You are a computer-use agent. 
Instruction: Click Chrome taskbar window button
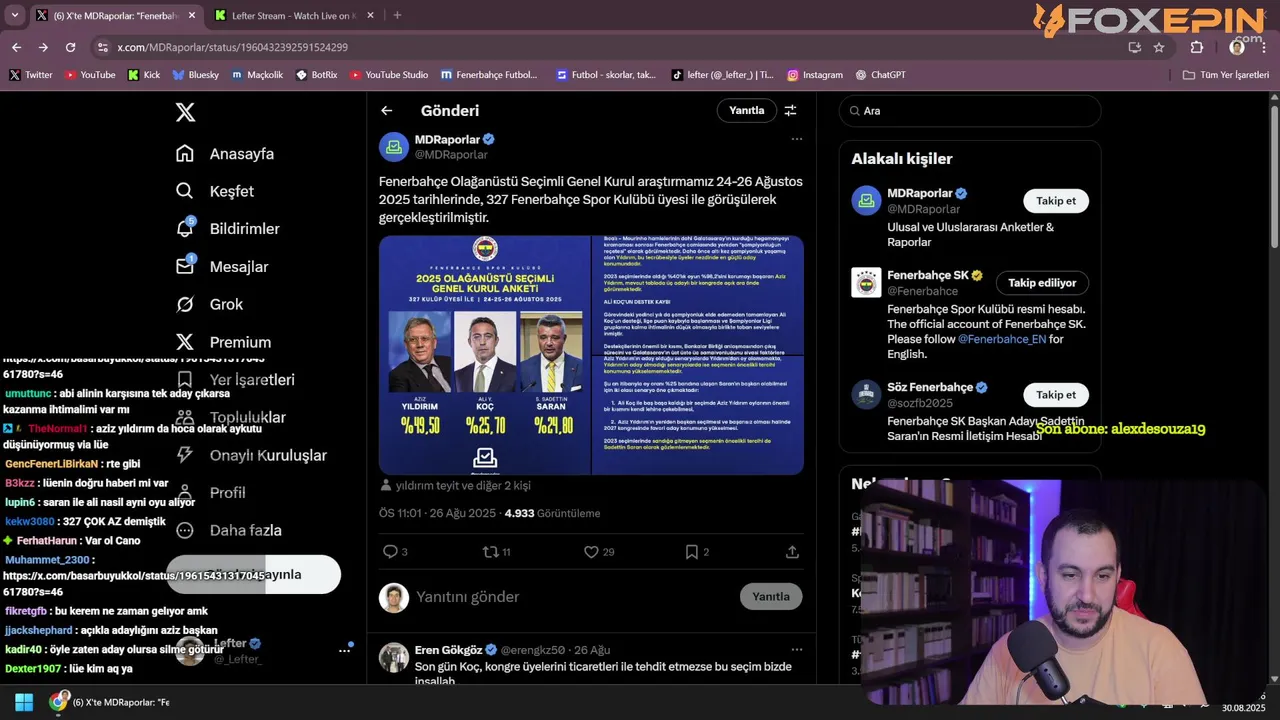coord(110,702)
